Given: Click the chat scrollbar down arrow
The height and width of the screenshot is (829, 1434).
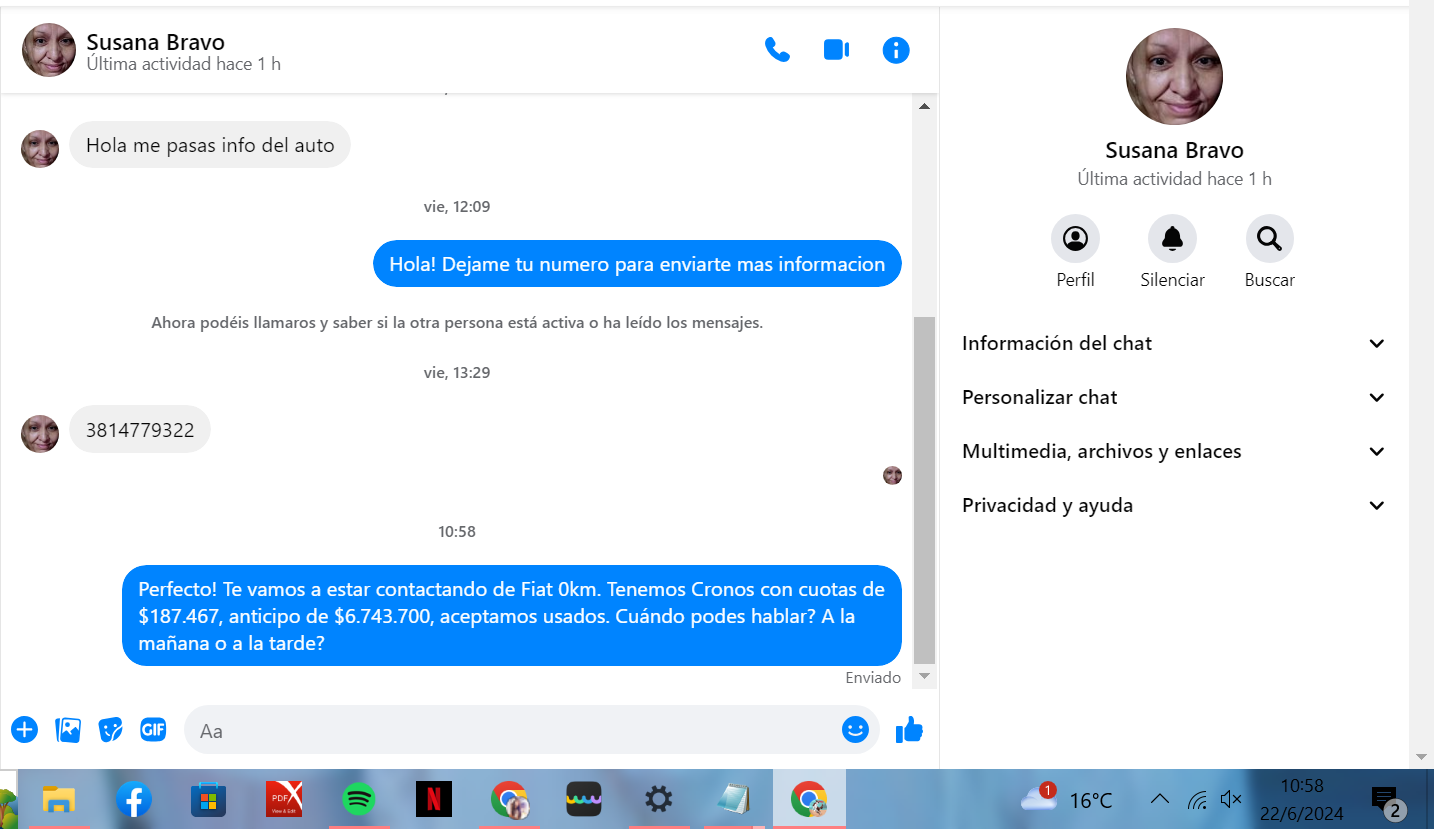Looking at the screenshot, I should click(925, 677).
